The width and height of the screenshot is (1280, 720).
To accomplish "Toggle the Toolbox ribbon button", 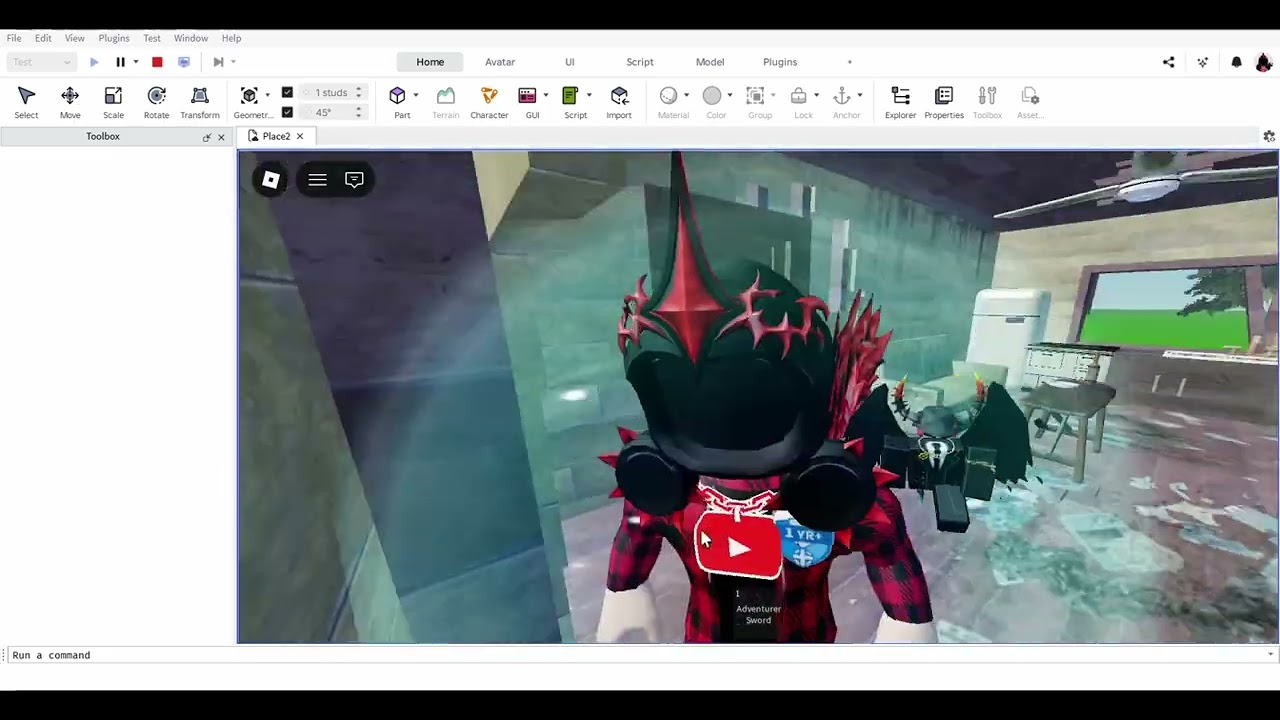I will click(987, 102).
